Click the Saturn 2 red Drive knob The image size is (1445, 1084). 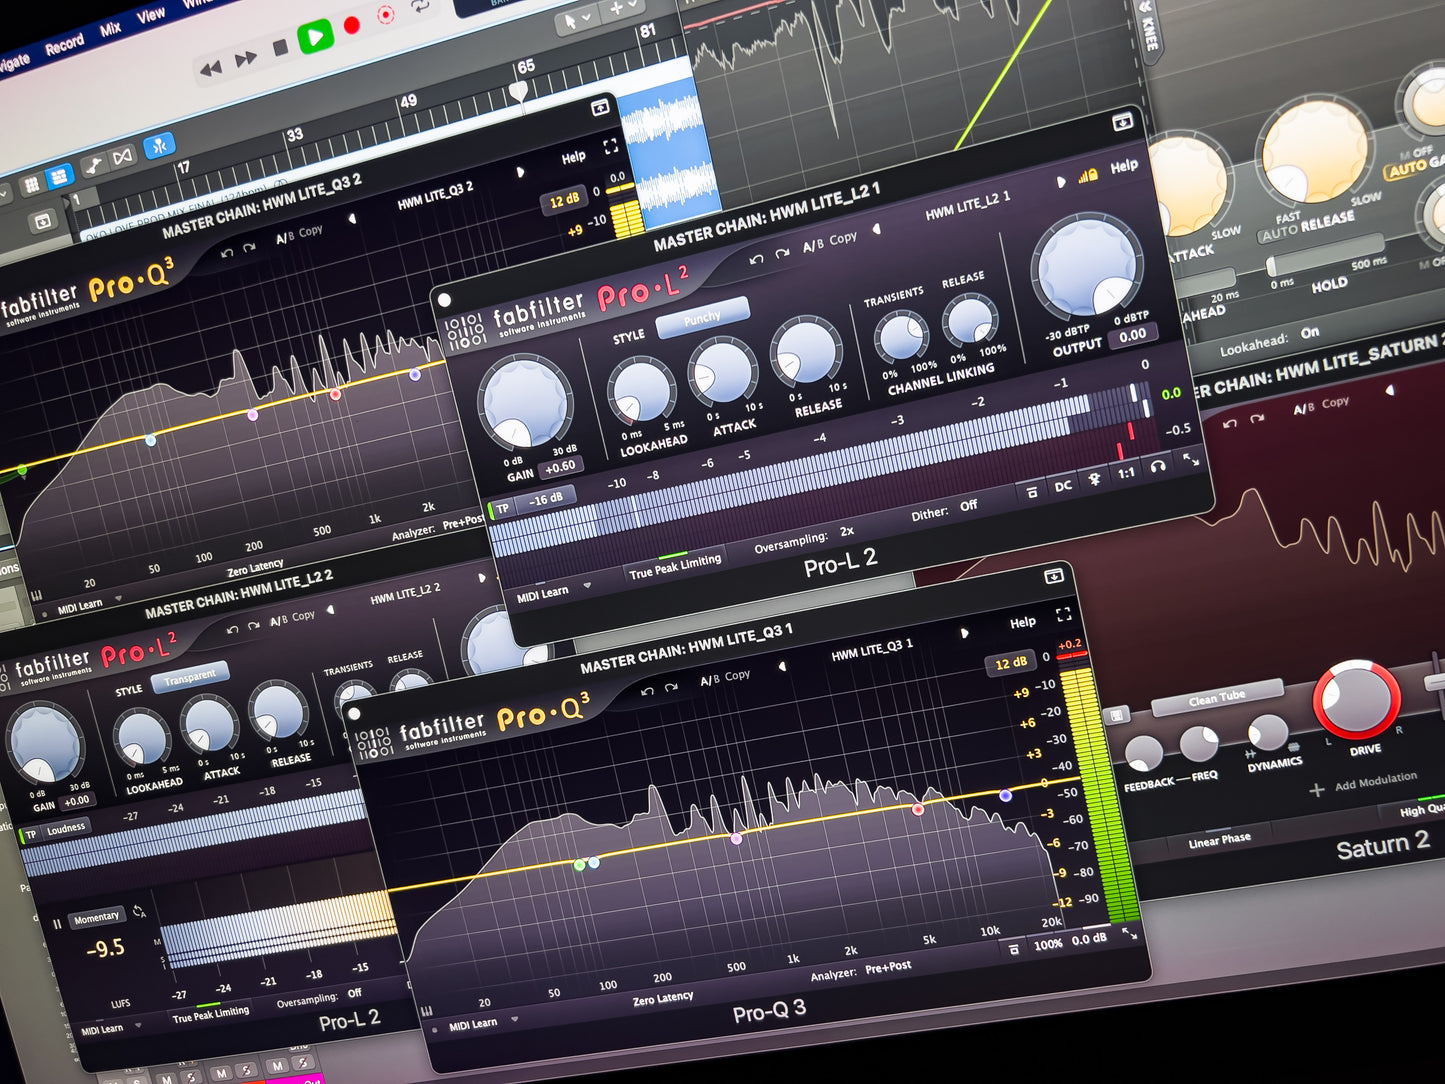[x=1356, y=699]
